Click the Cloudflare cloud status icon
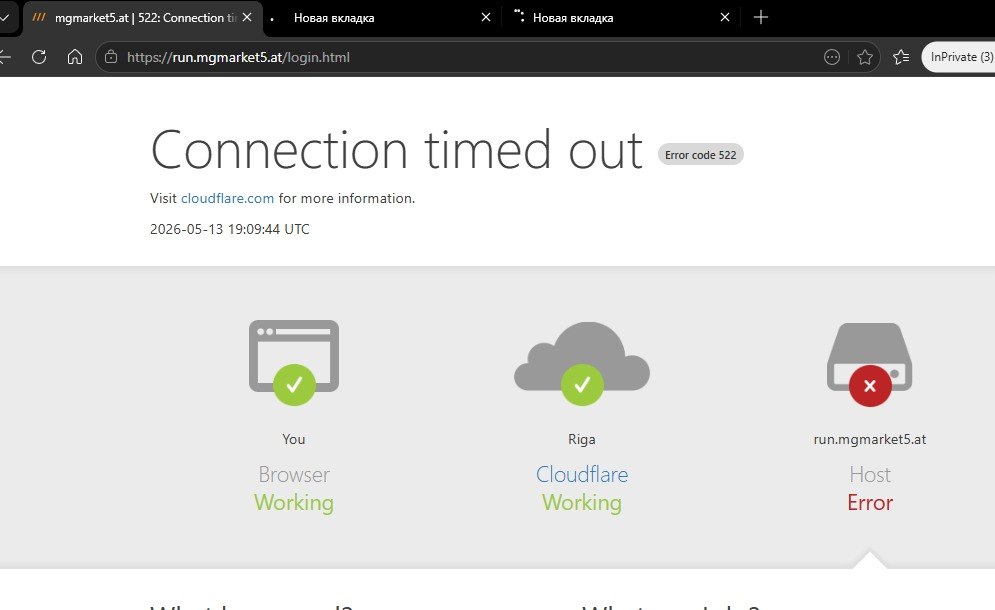Image resolution: width=995 pixels, height=610 pixels. 582,363
